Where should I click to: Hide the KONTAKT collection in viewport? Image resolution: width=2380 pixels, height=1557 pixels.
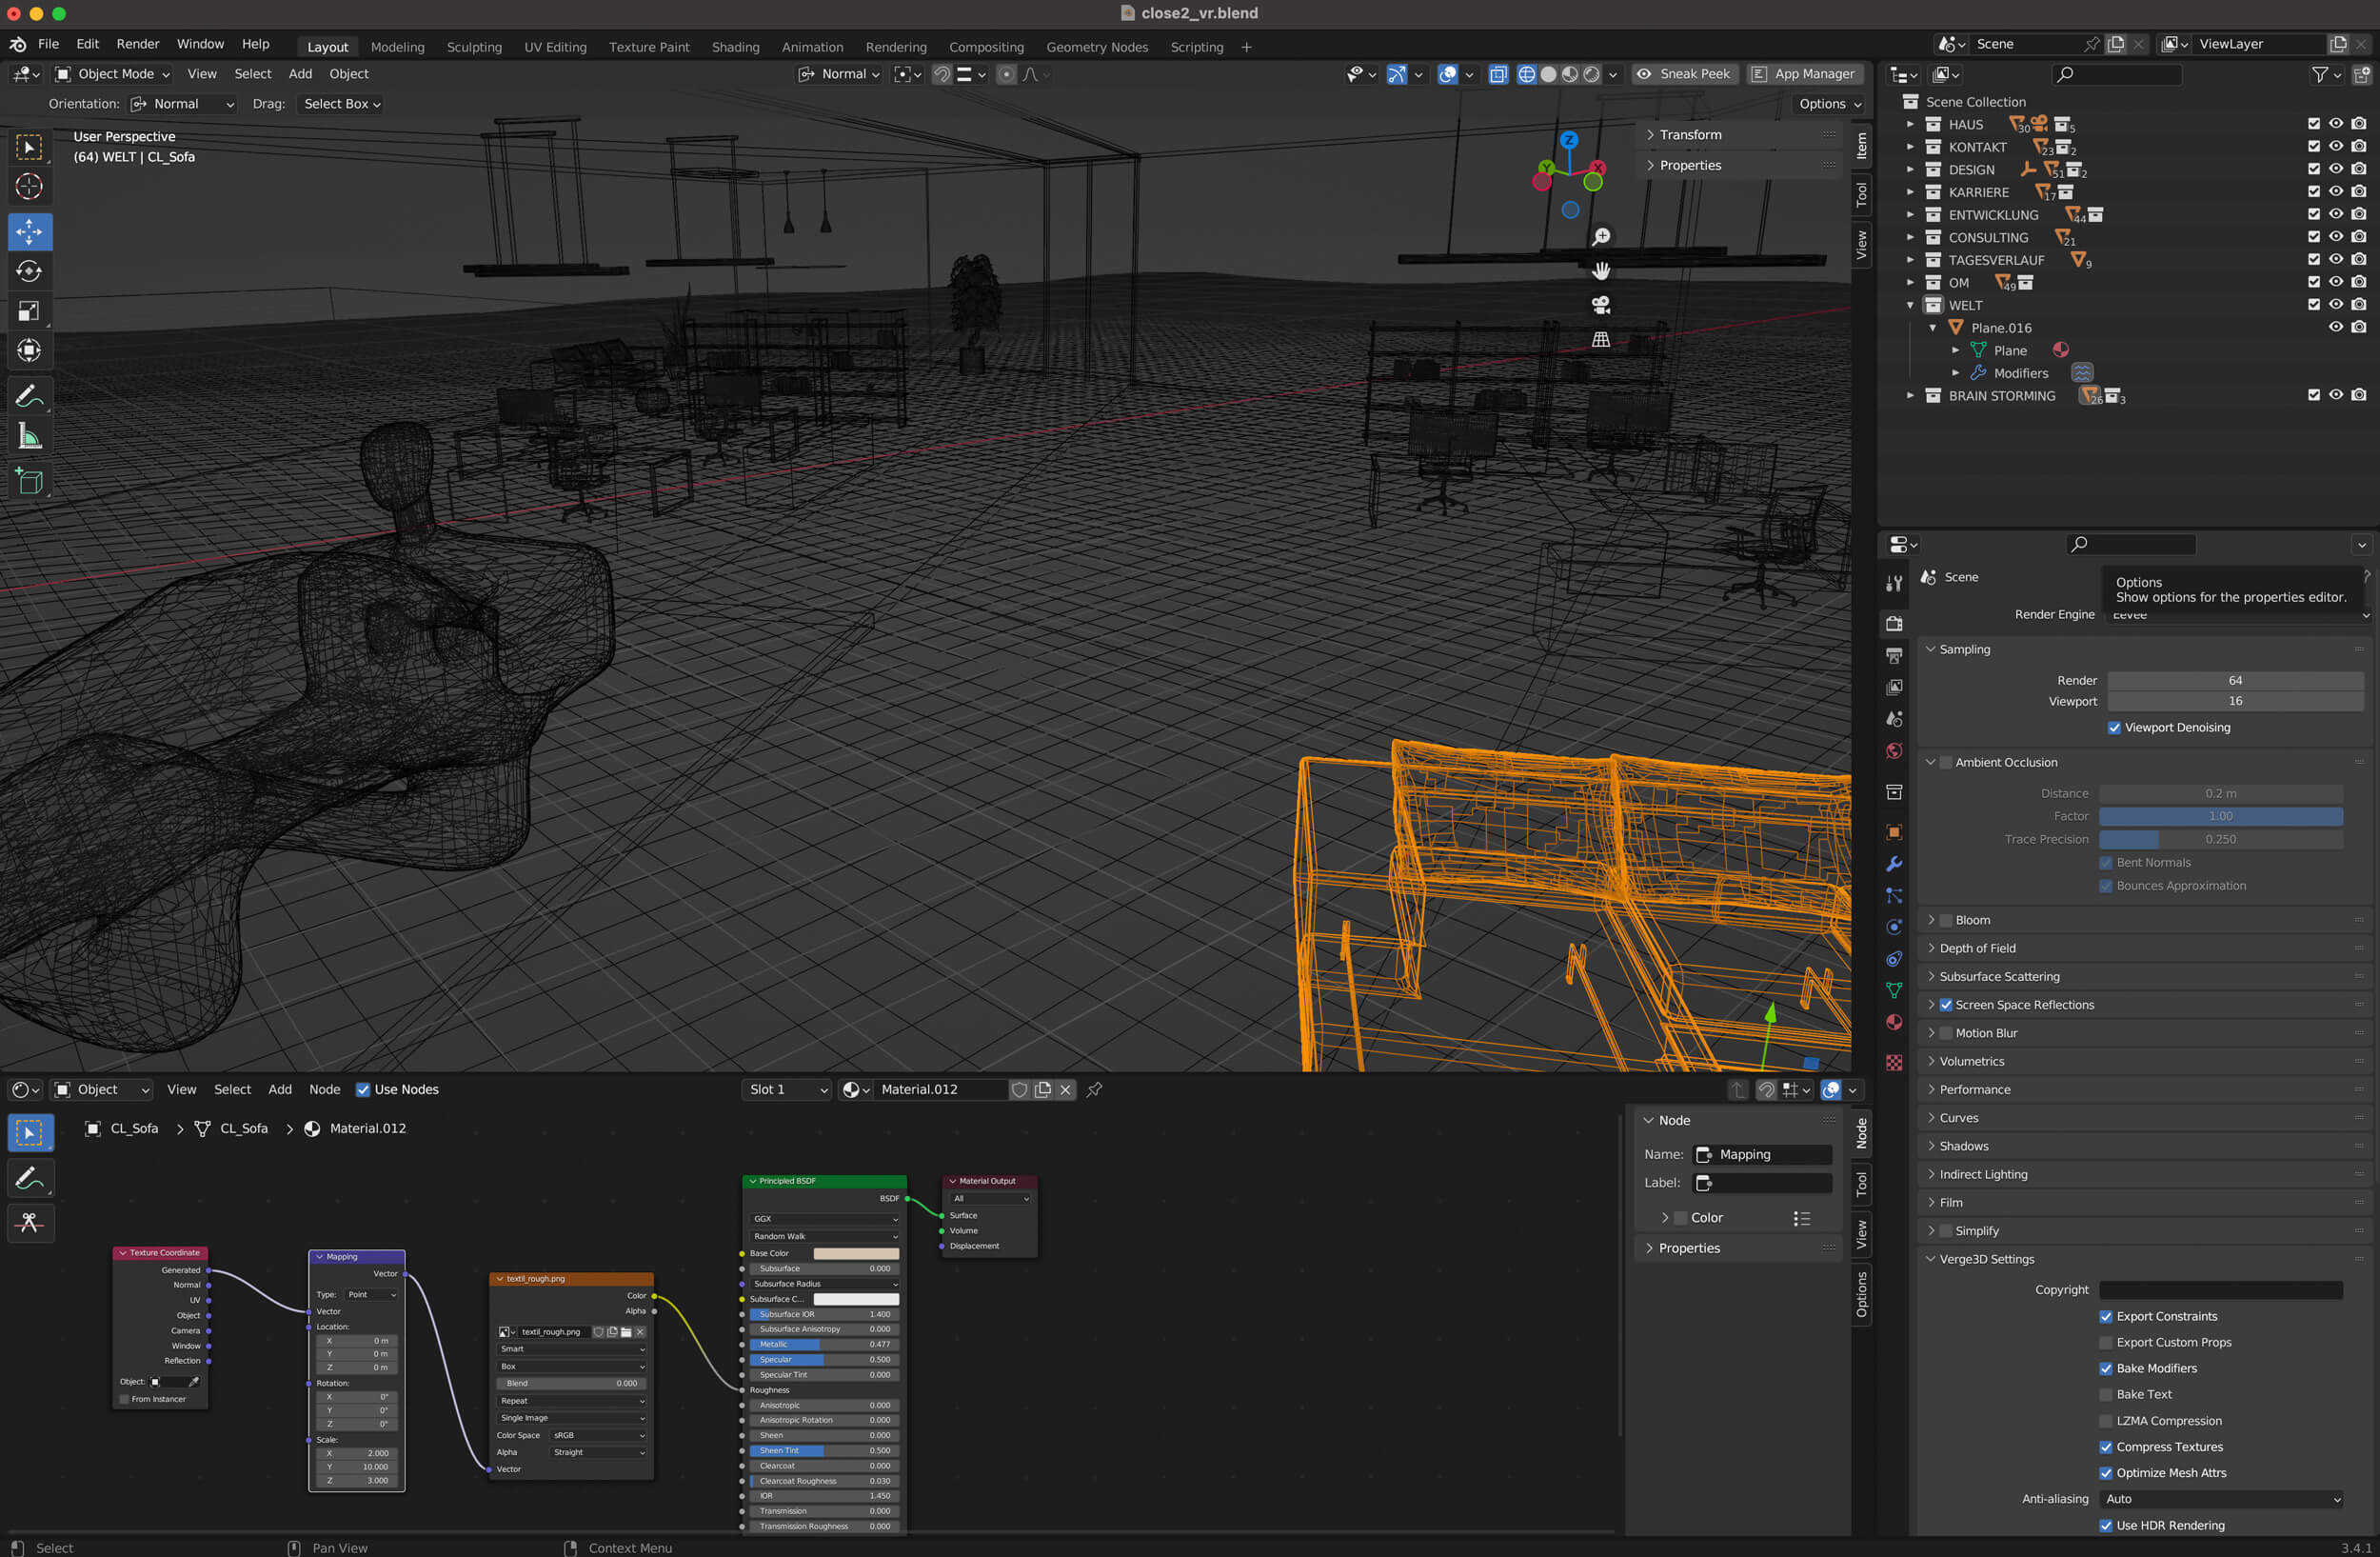point(2336,146)
